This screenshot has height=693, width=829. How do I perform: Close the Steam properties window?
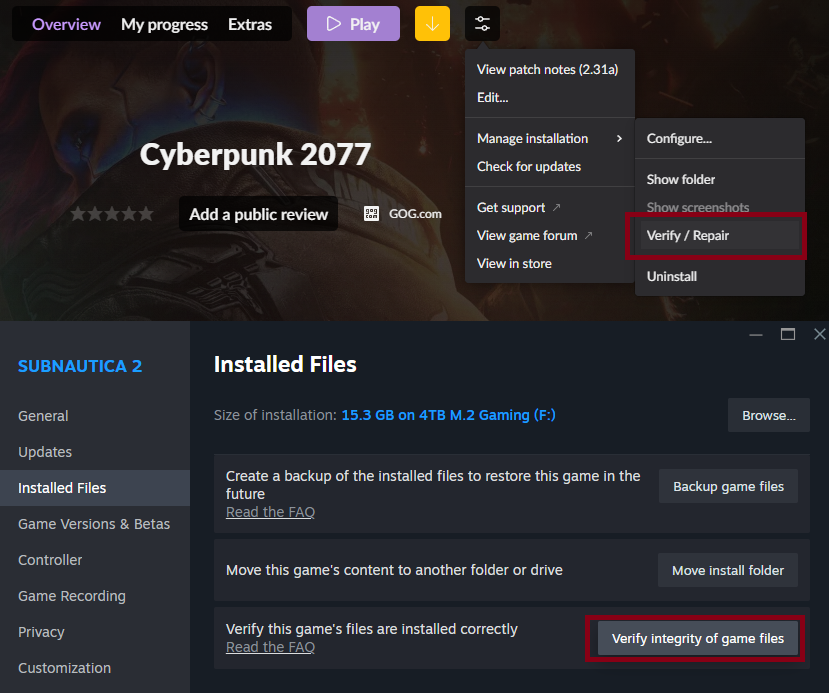(x=819, y=334)
